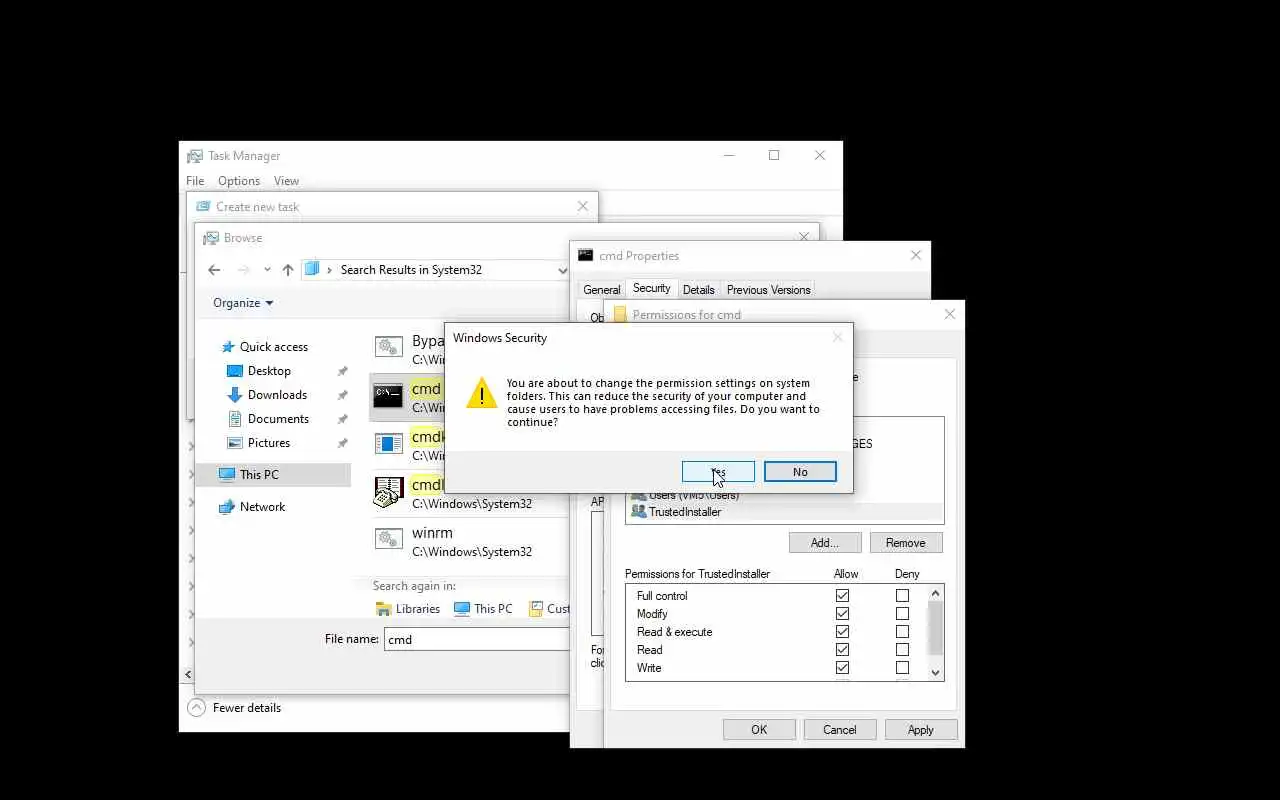Click Add... button in Permissions dialog
The width and height of the screenshot is (1280, 800).
click(x=825, y=543)
